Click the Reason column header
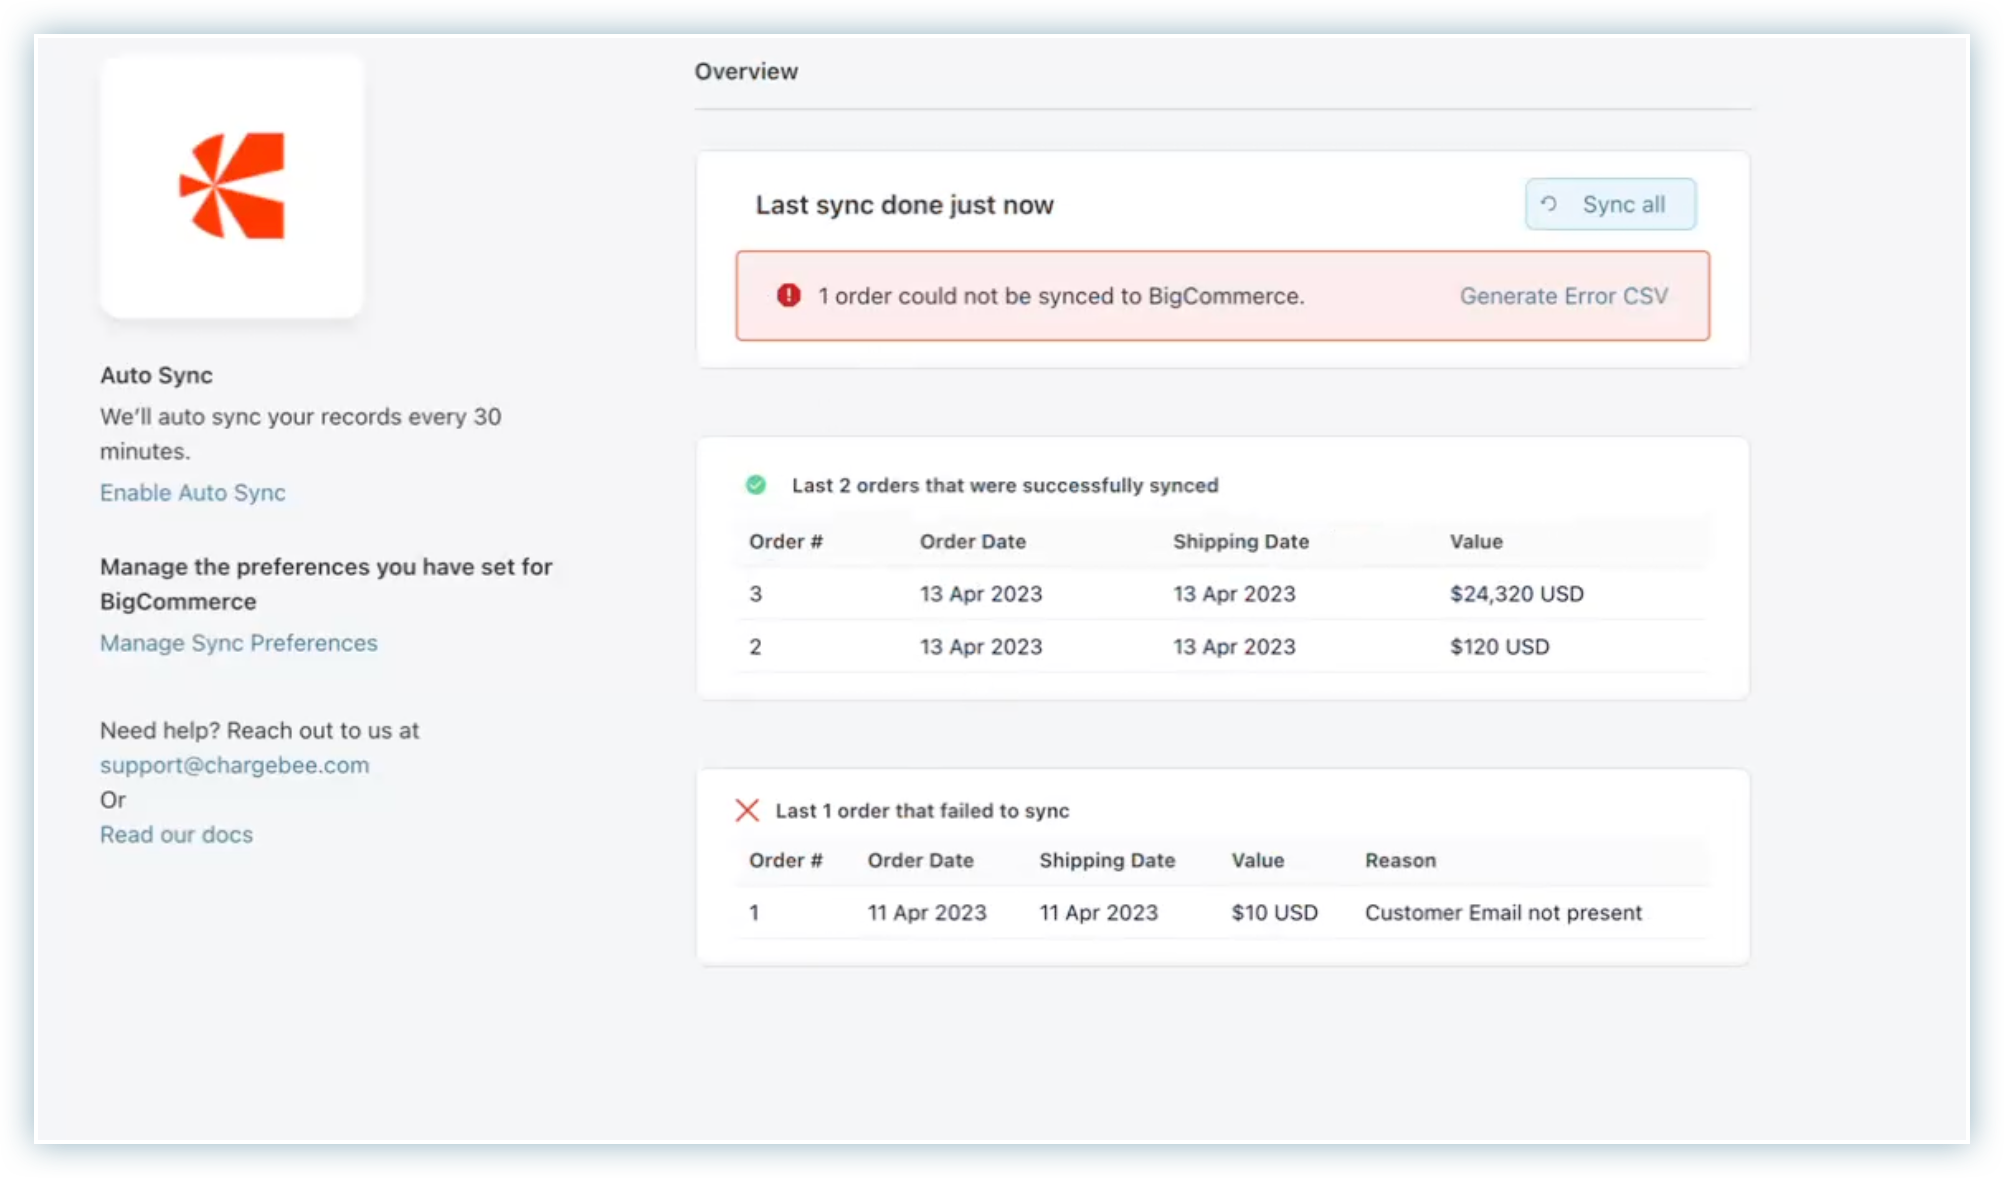 1400,860
